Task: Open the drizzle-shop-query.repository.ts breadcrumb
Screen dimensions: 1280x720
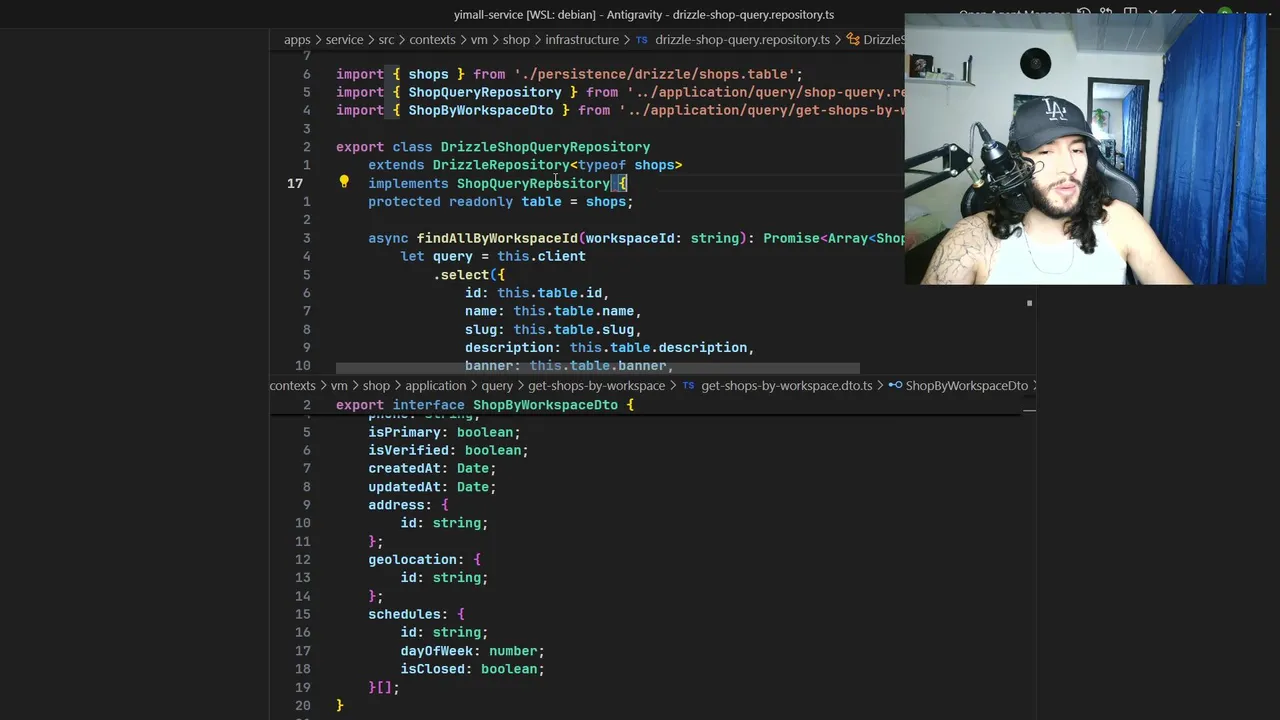Action: tap(742, 40)
